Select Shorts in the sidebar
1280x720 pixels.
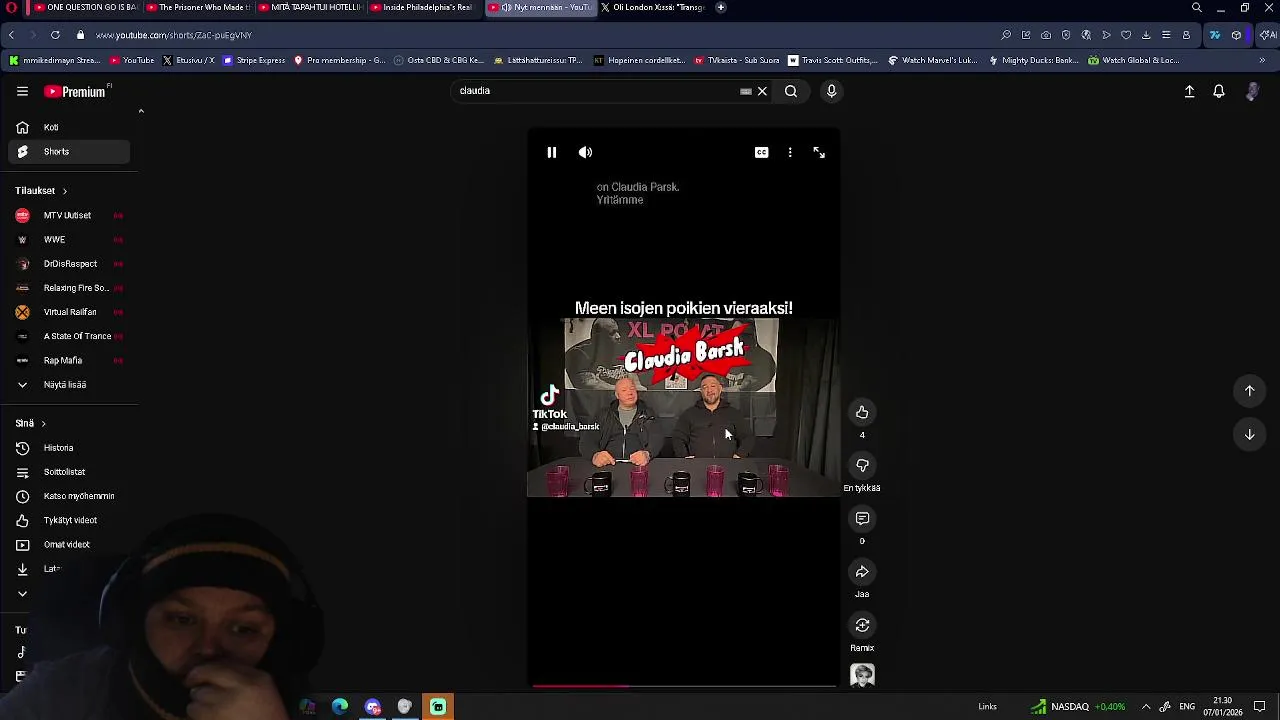click(69, 152)
